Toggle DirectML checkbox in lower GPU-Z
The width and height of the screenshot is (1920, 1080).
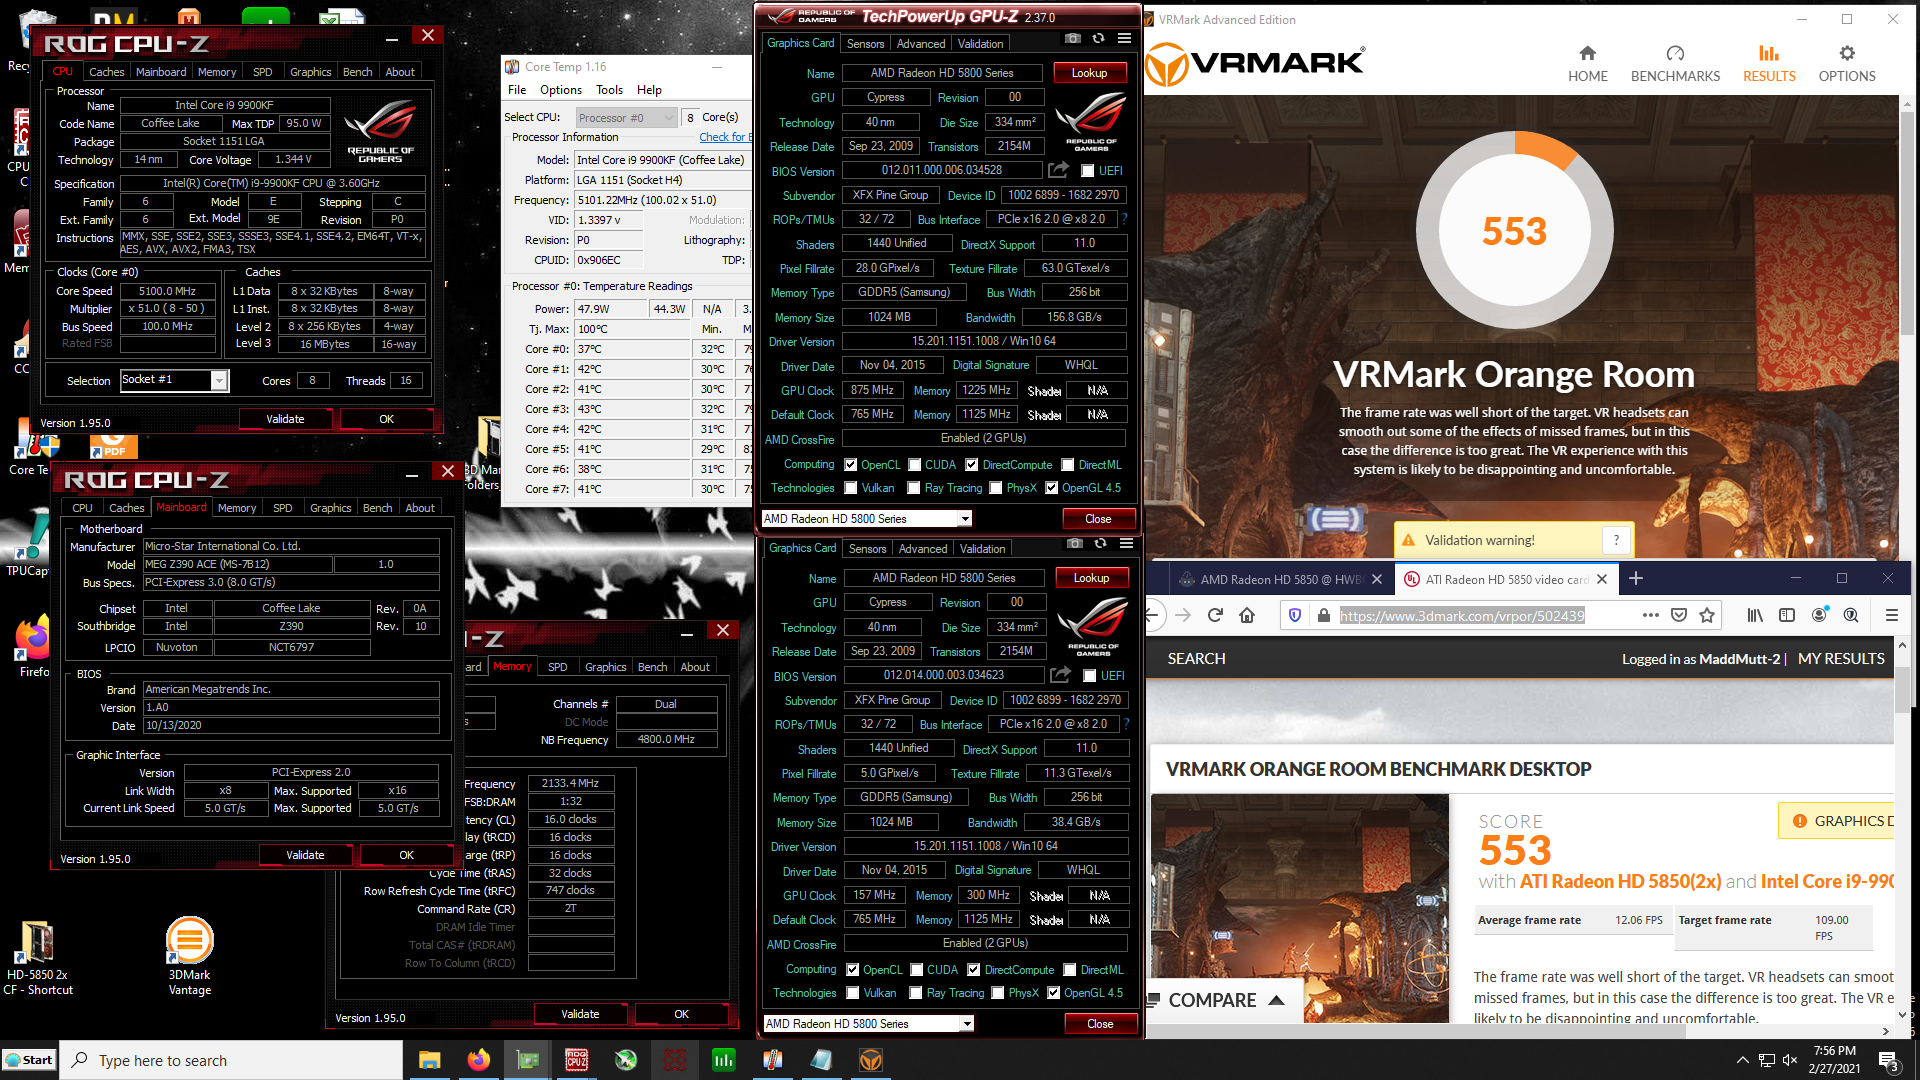coord(1069,970)
